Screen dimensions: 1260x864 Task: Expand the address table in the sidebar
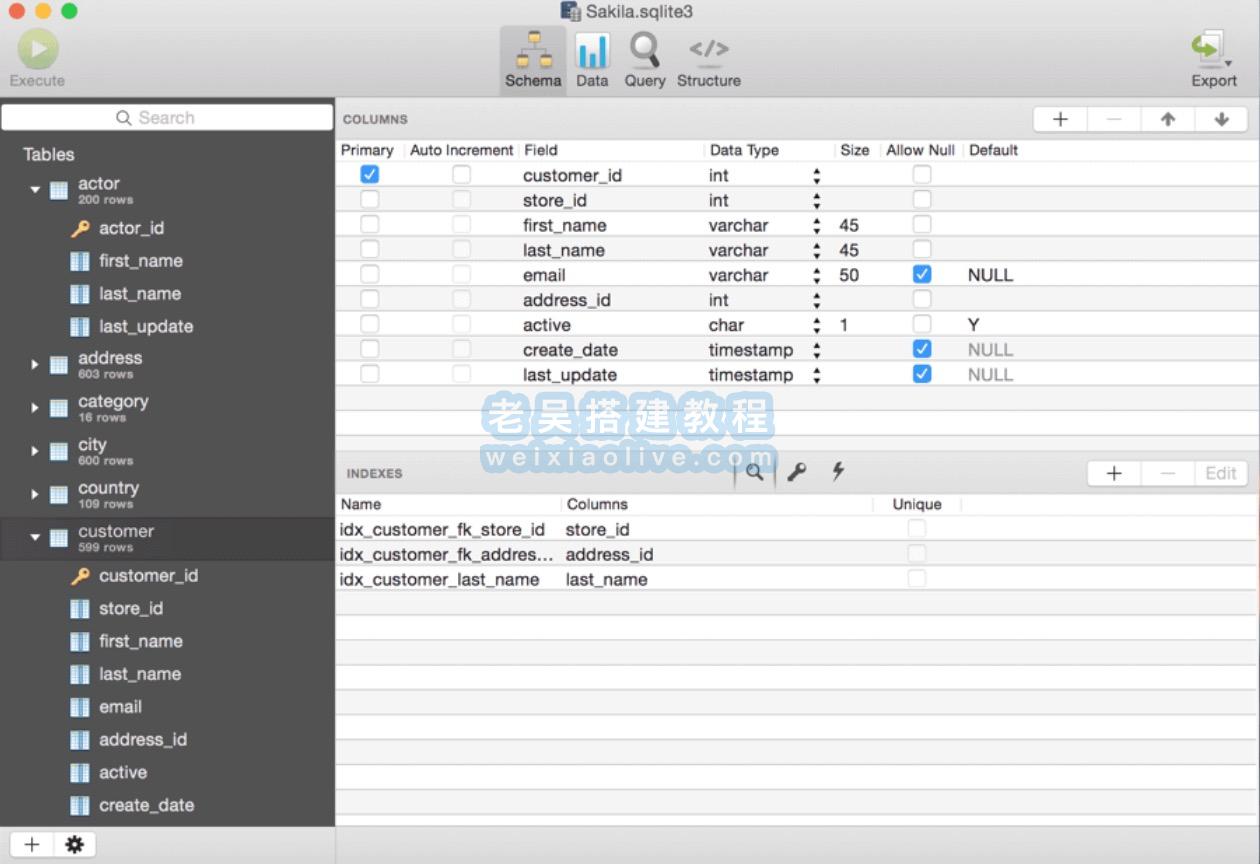pyautogui.click(x=35, y=363)
